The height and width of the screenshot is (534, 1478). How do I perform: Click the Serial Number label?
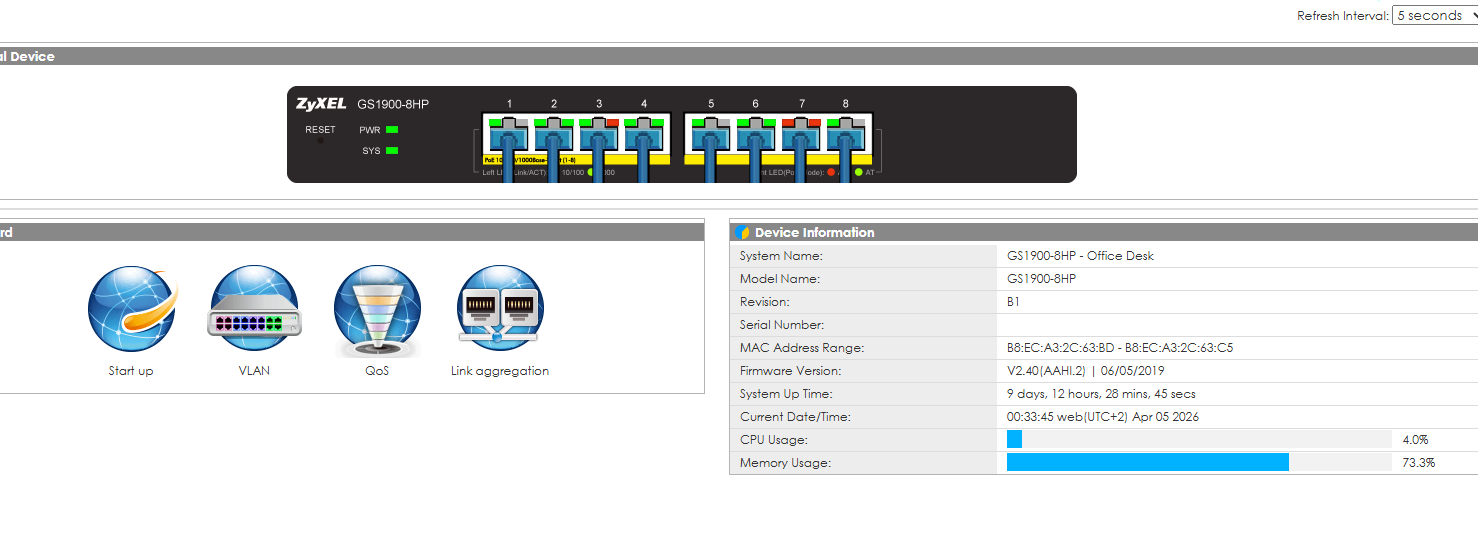782,325
